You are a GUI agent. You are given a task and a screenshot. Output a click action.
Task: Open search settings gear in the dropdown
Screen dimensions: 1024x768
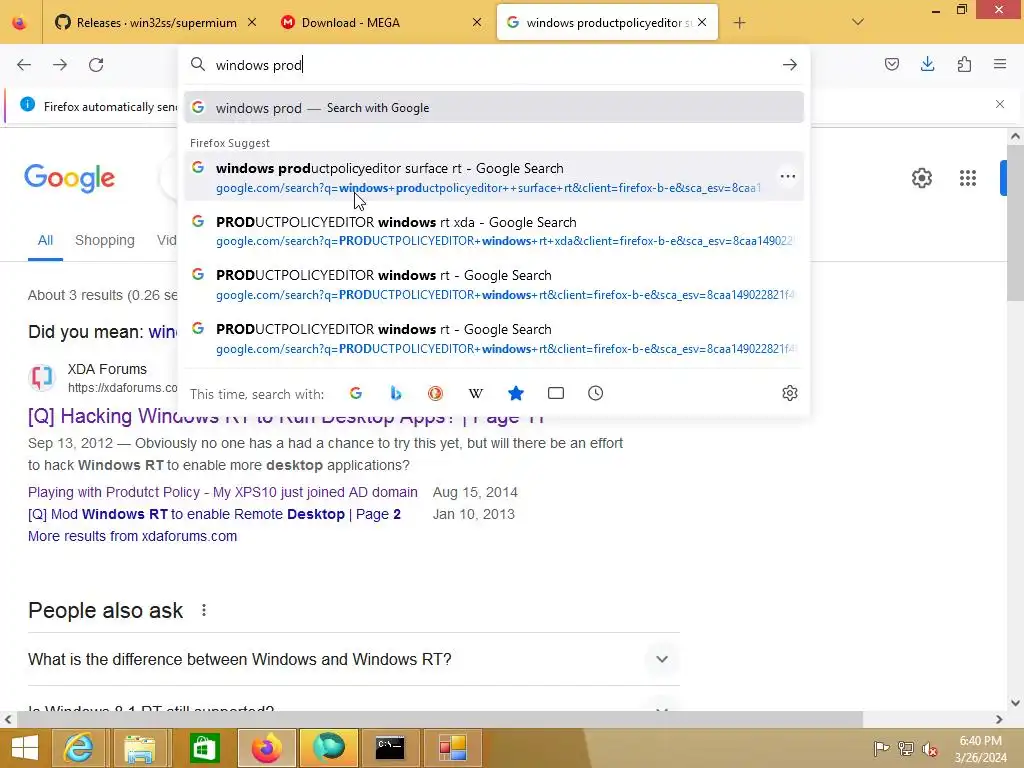click(790, 393)
